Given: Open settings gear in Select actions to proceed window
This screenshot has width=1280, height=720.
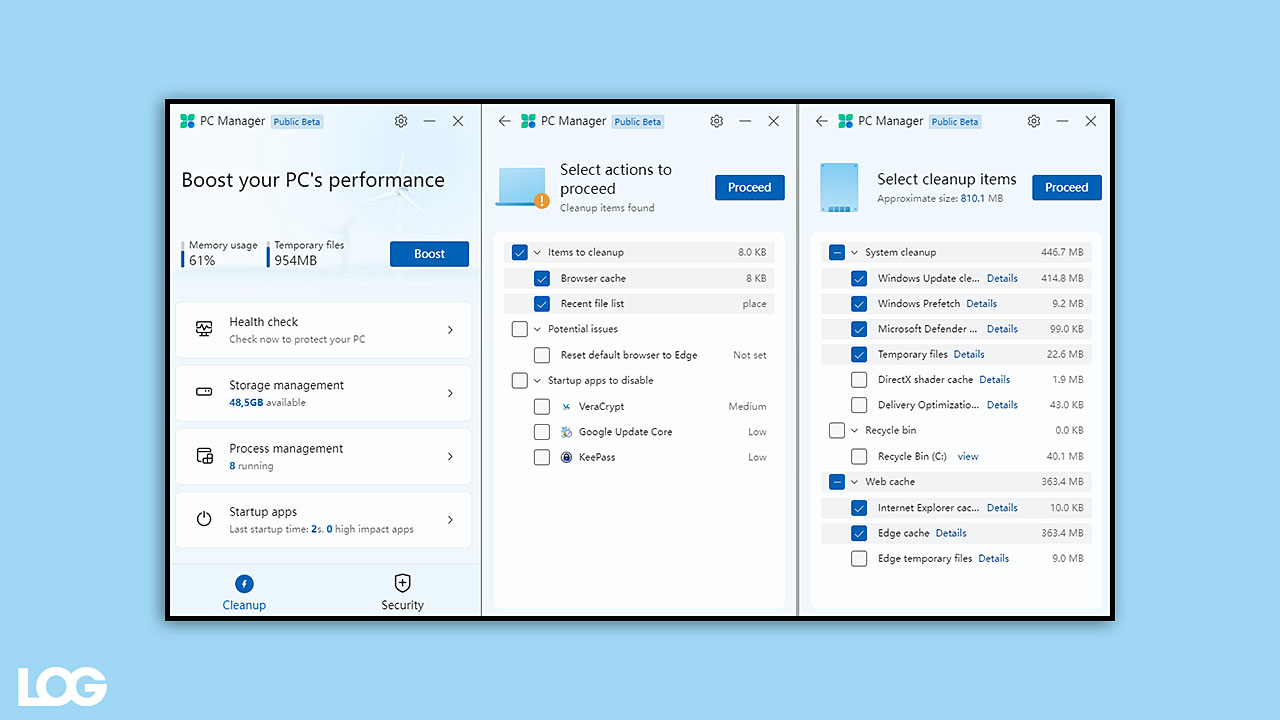Looking at the screenshot, I should tap(717, 121).
